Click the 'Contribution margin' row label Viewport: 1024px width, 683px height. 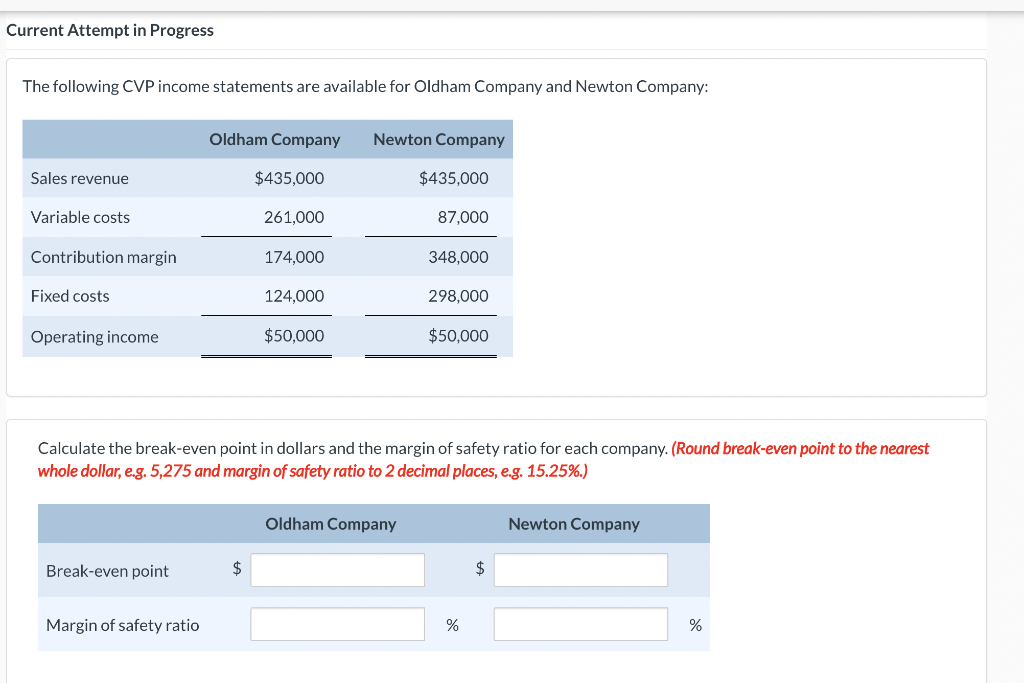click(103, 257)
